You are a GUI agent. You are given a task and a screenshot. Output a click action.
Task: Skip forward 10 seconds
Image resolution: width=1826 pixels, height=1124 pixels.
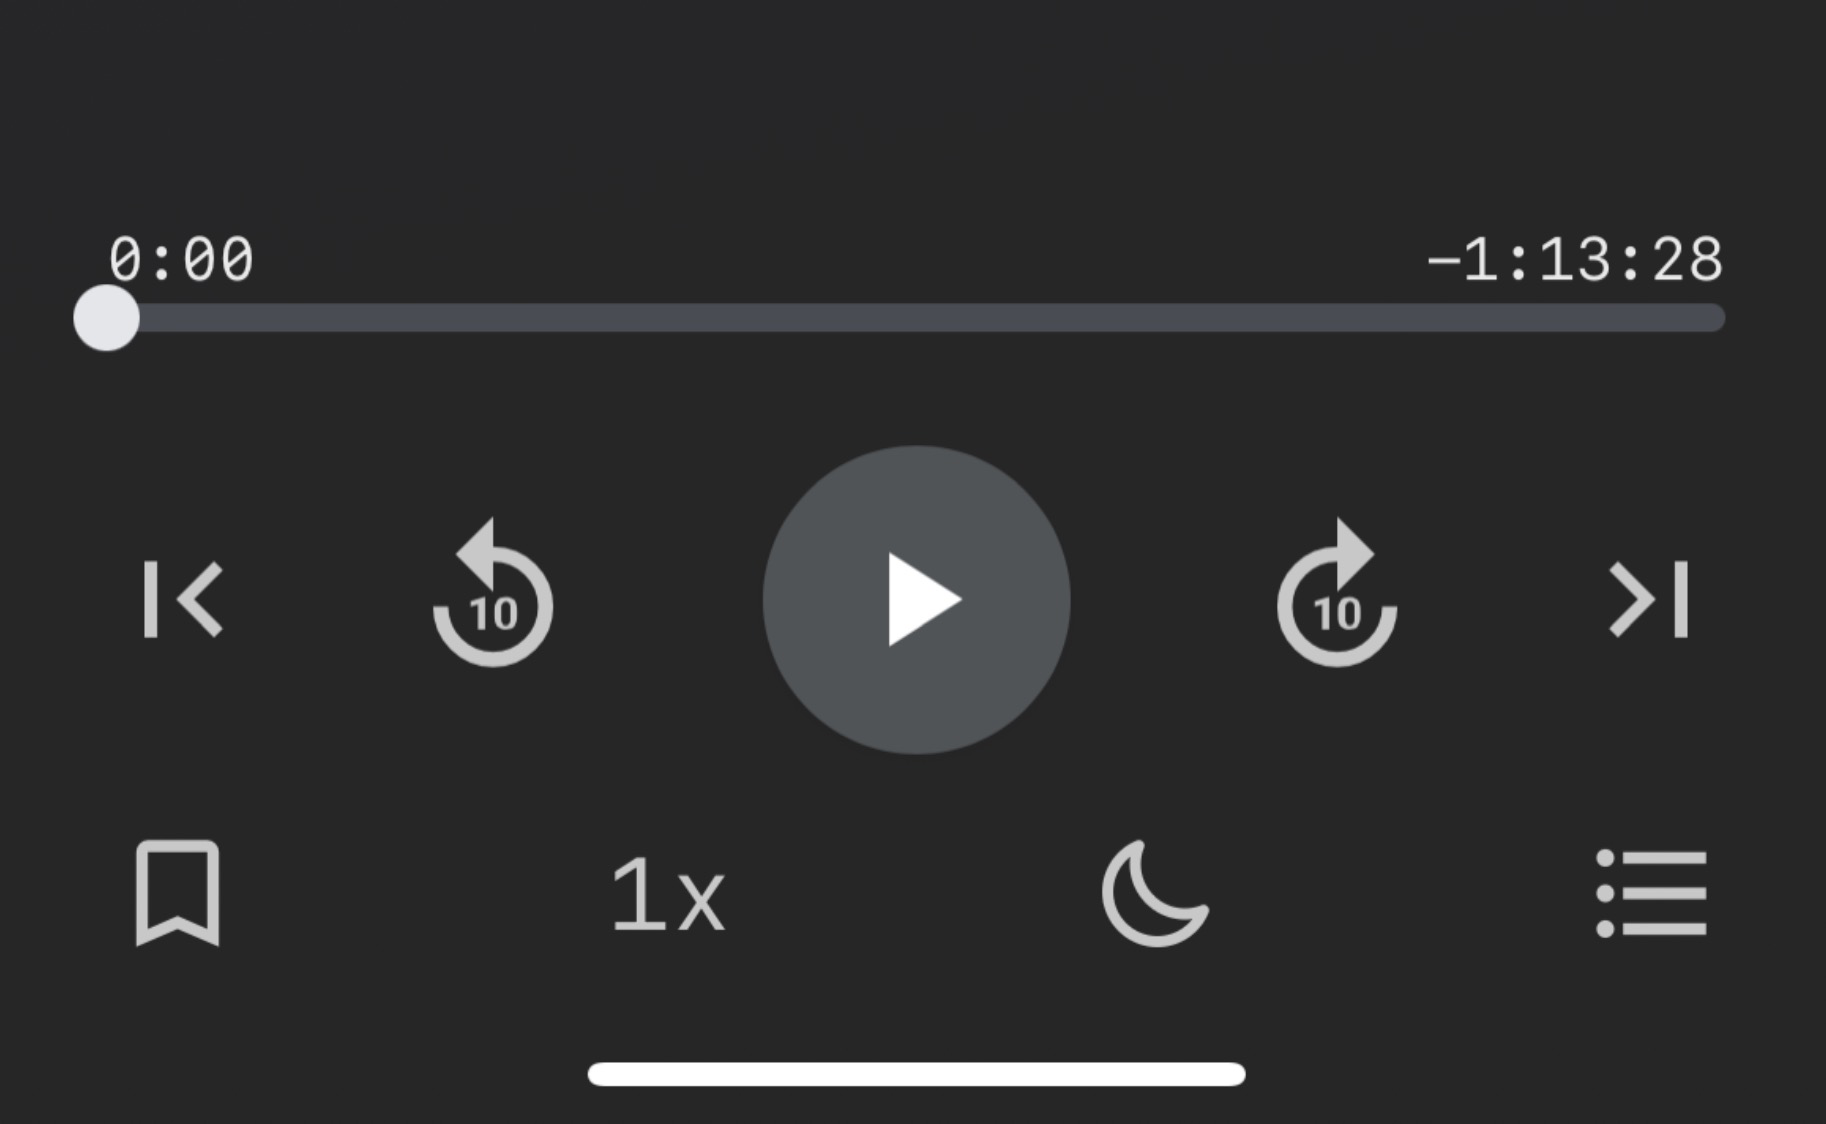[1337, 593]
